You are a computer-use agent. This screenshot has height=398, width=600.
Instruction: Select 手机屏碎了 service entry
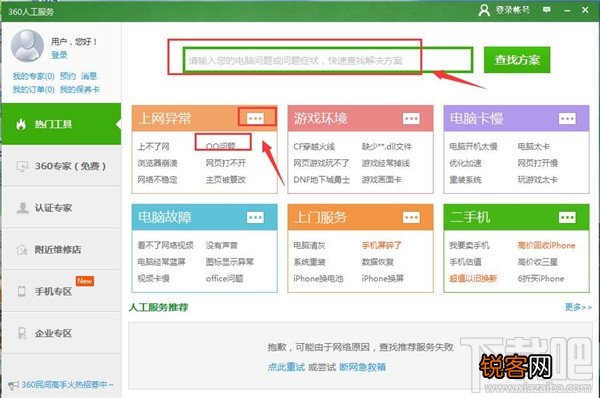(x=382, y=245)
